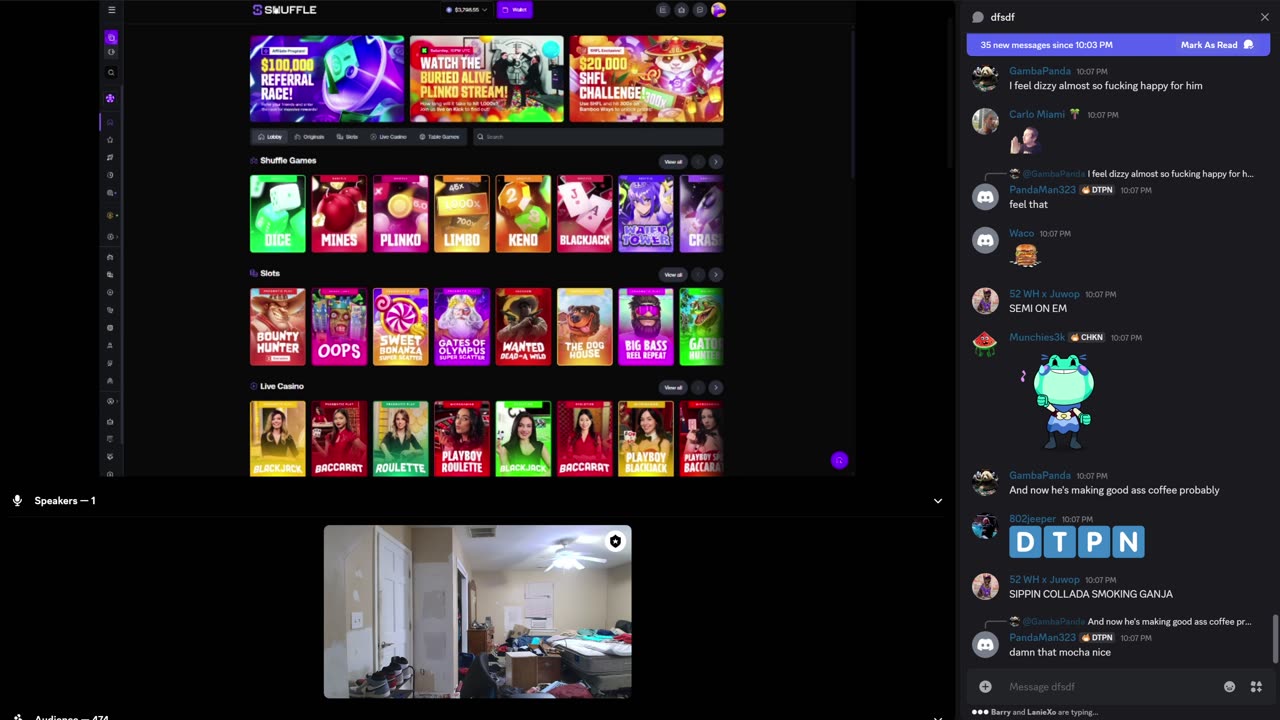Open the Limbo game tile

point(462,214)
